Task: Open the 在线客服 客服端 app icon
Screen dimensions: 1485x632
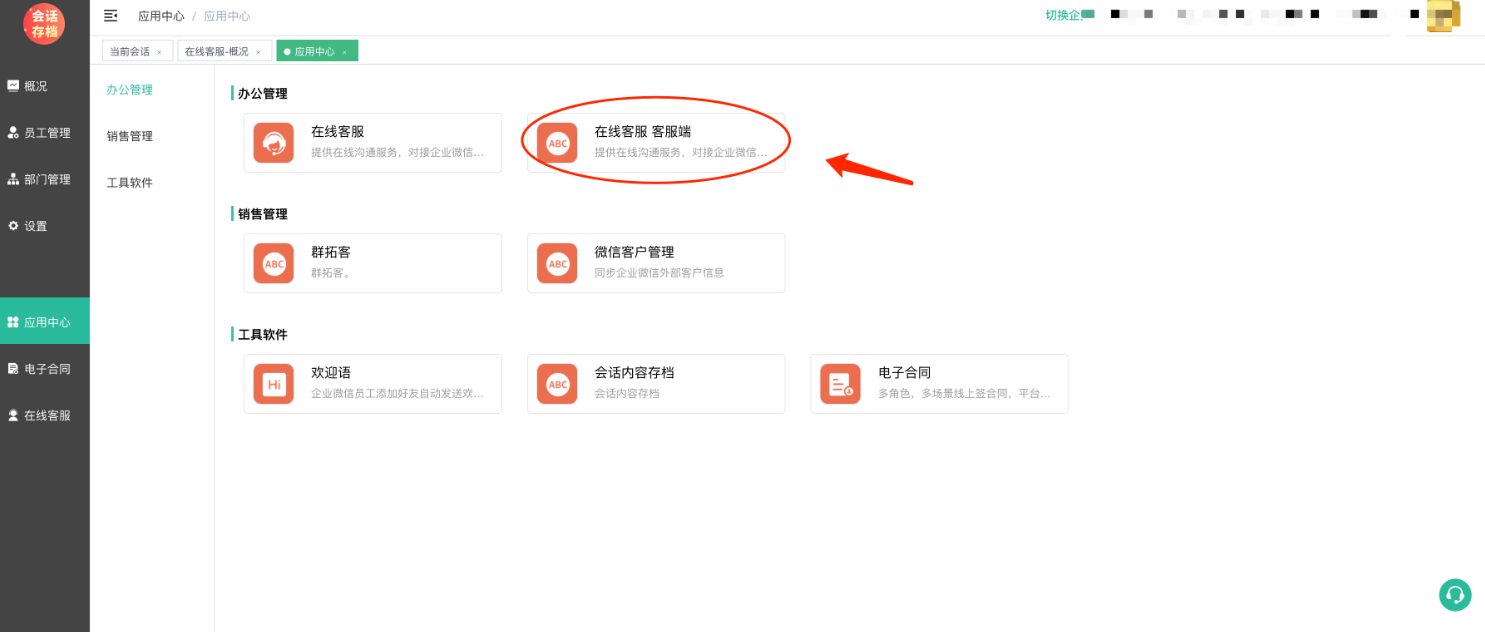Action: tap(557, 143)
